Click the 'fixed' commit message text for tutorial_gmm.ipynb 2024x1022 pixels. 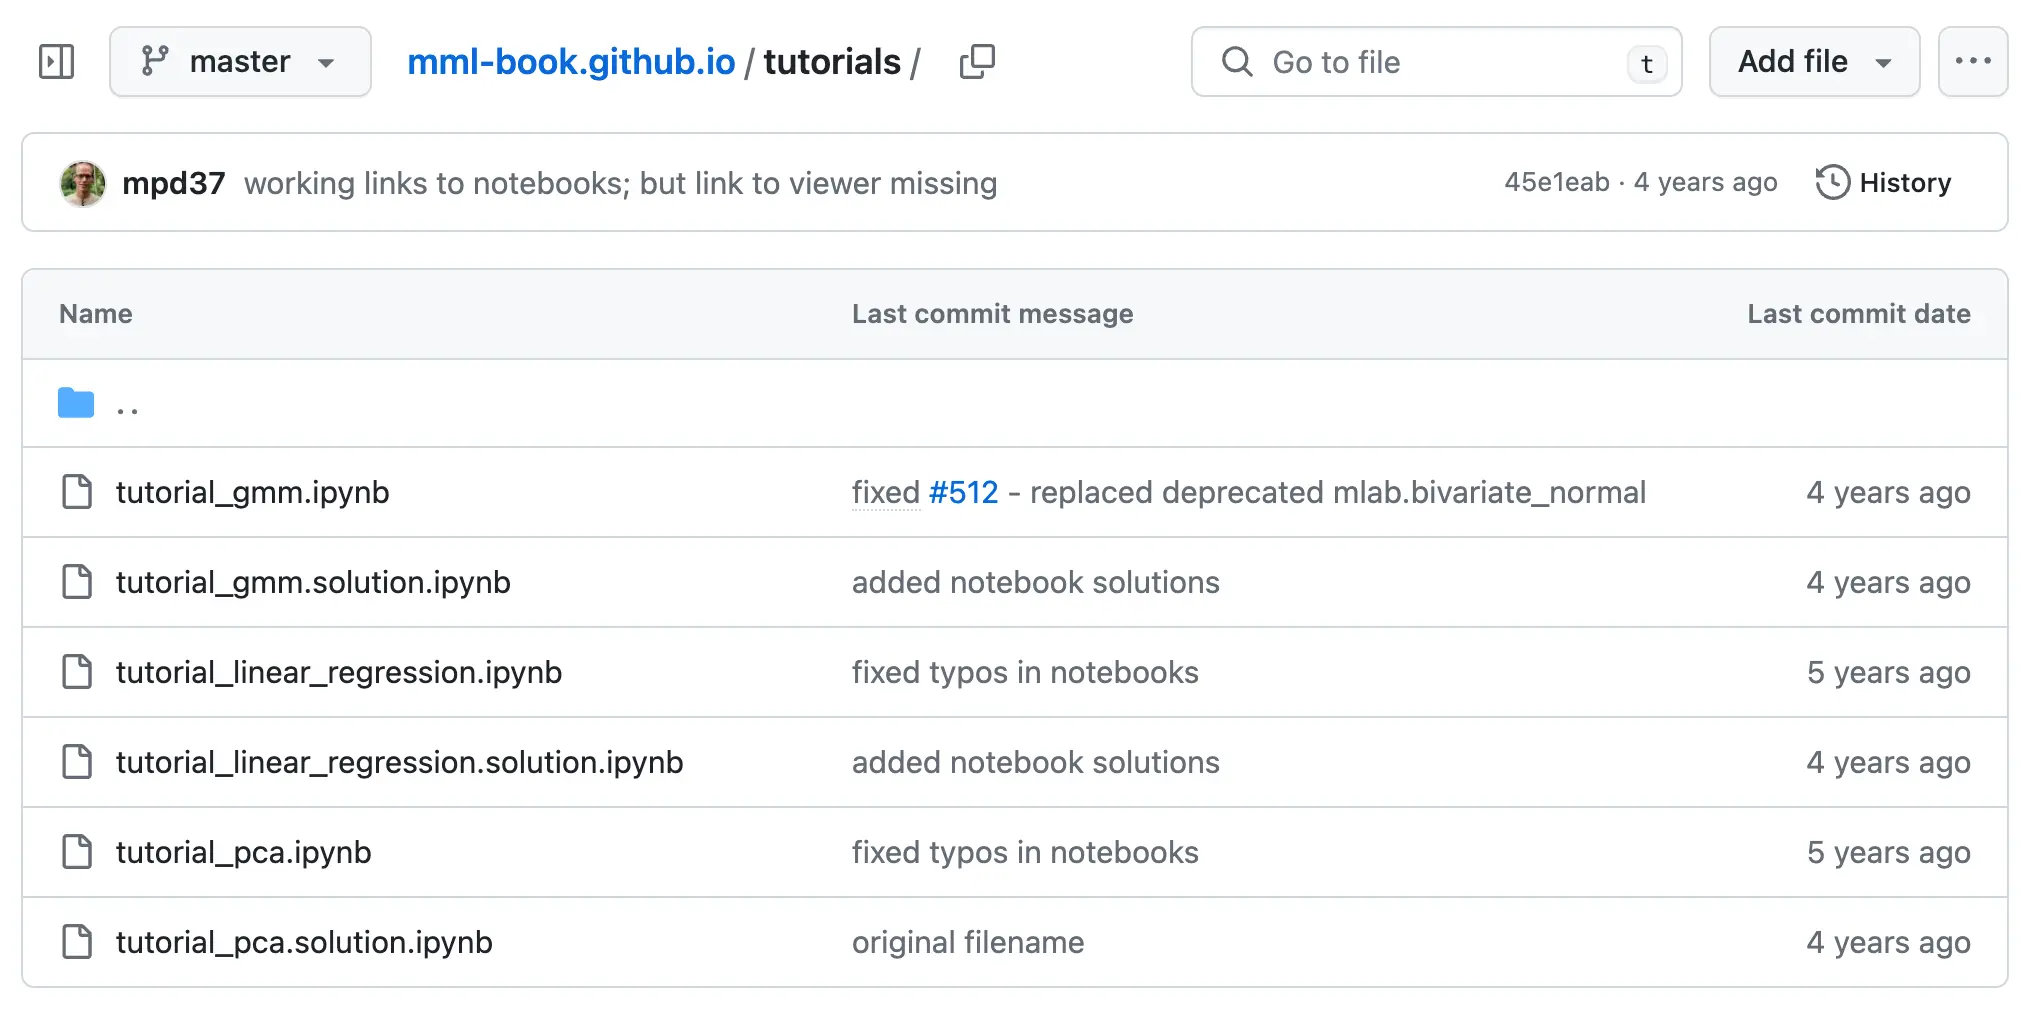[885, 492]
